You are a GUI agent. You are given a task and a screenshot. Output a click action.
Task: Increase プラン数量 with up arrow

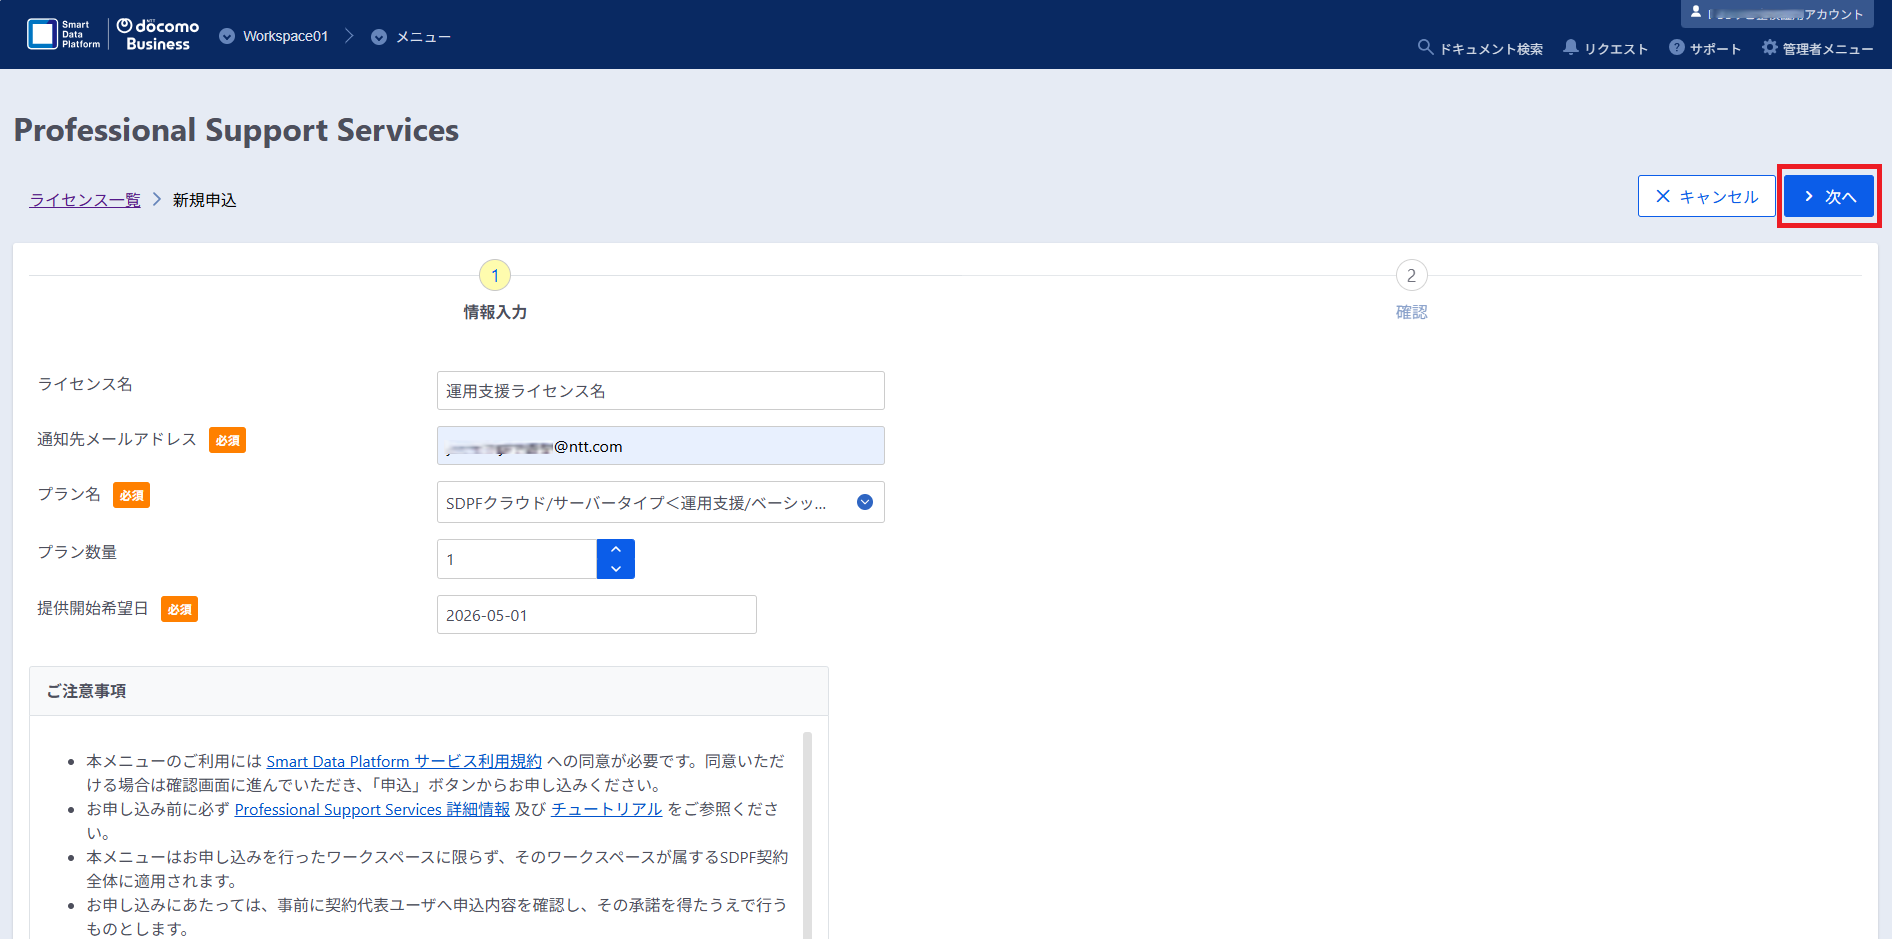tap(616, 549)
